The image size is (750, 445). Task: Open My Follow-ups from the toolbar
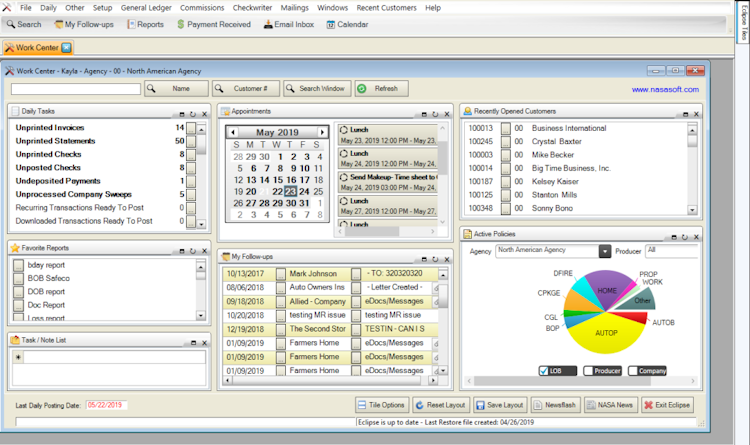(x=84, y=24)
